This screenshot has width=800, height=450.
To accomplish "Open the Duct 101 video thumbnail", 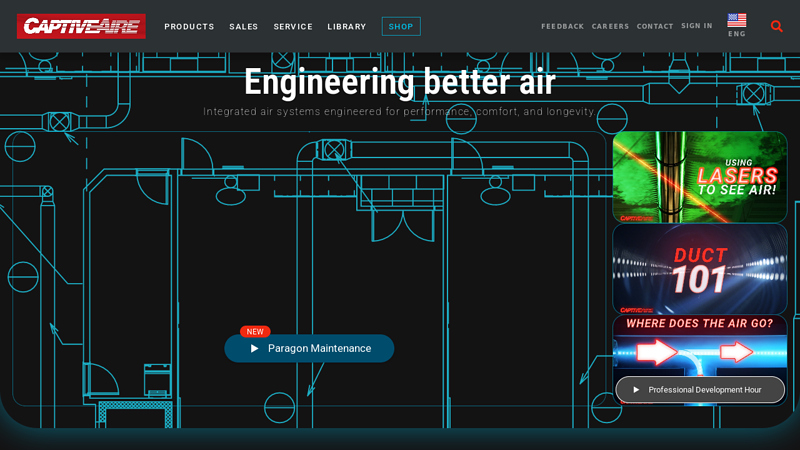I will click(x=699, y=268).
